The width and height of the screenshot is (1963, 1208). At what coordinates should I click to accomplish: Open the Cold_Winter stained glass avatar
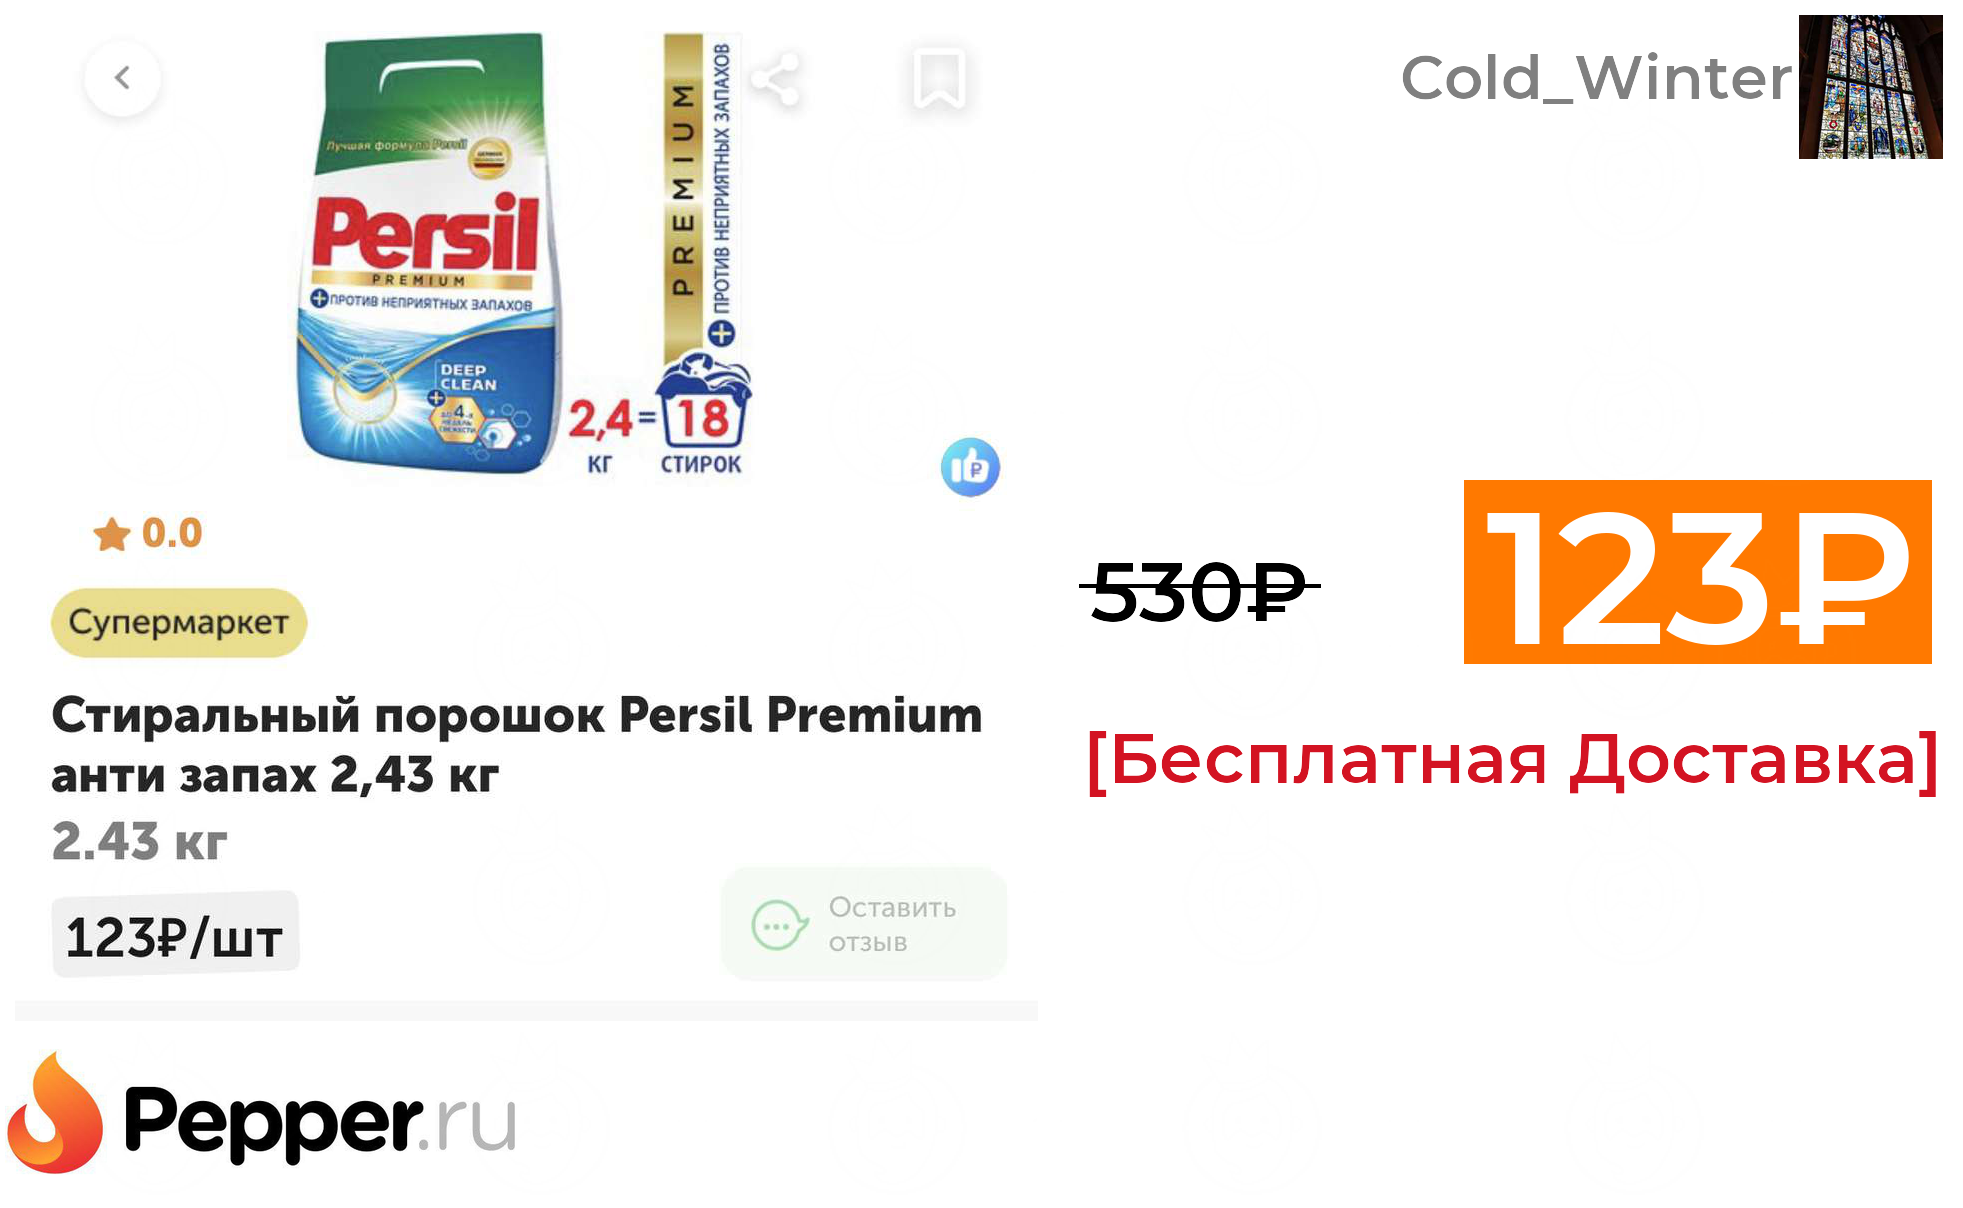point(1870,87)
